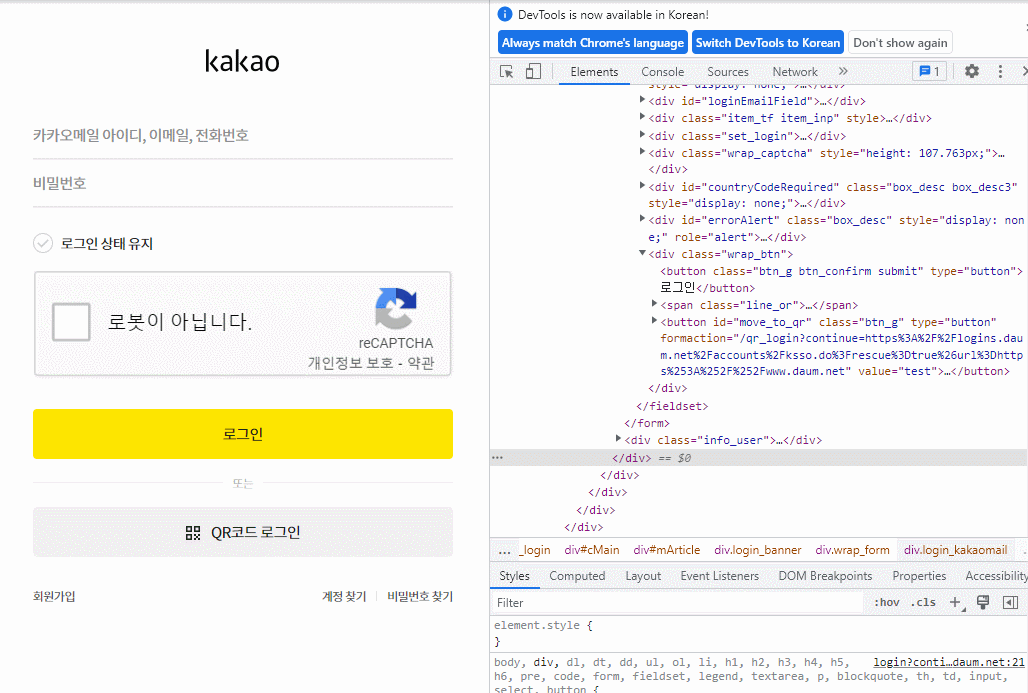Open the 계정 찾기 link

pos(344,597)
